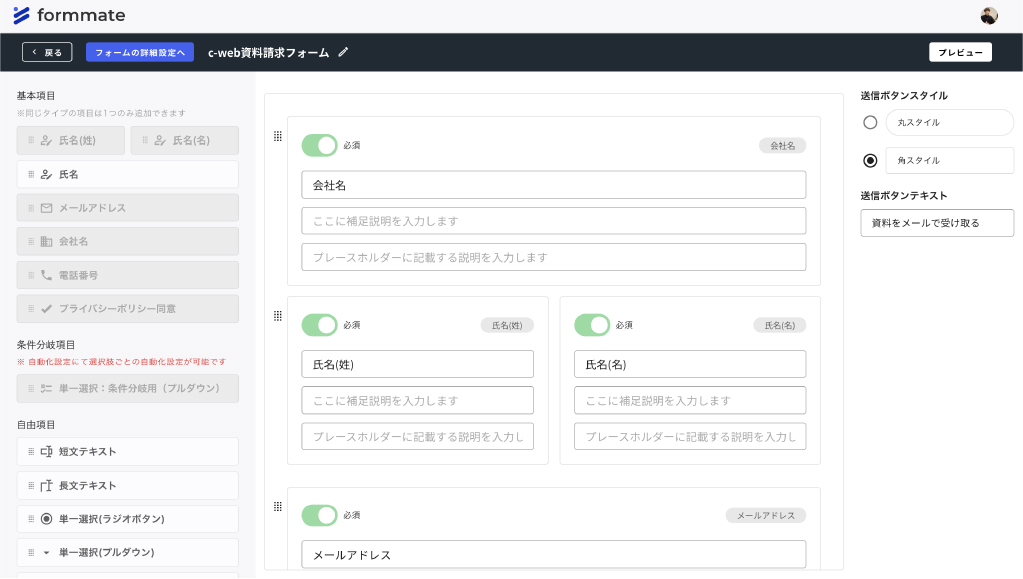Screen dimensions: 1023x579
Task: Toggle the 必須 switch for メールアドレス field
Action: [320, 515]
